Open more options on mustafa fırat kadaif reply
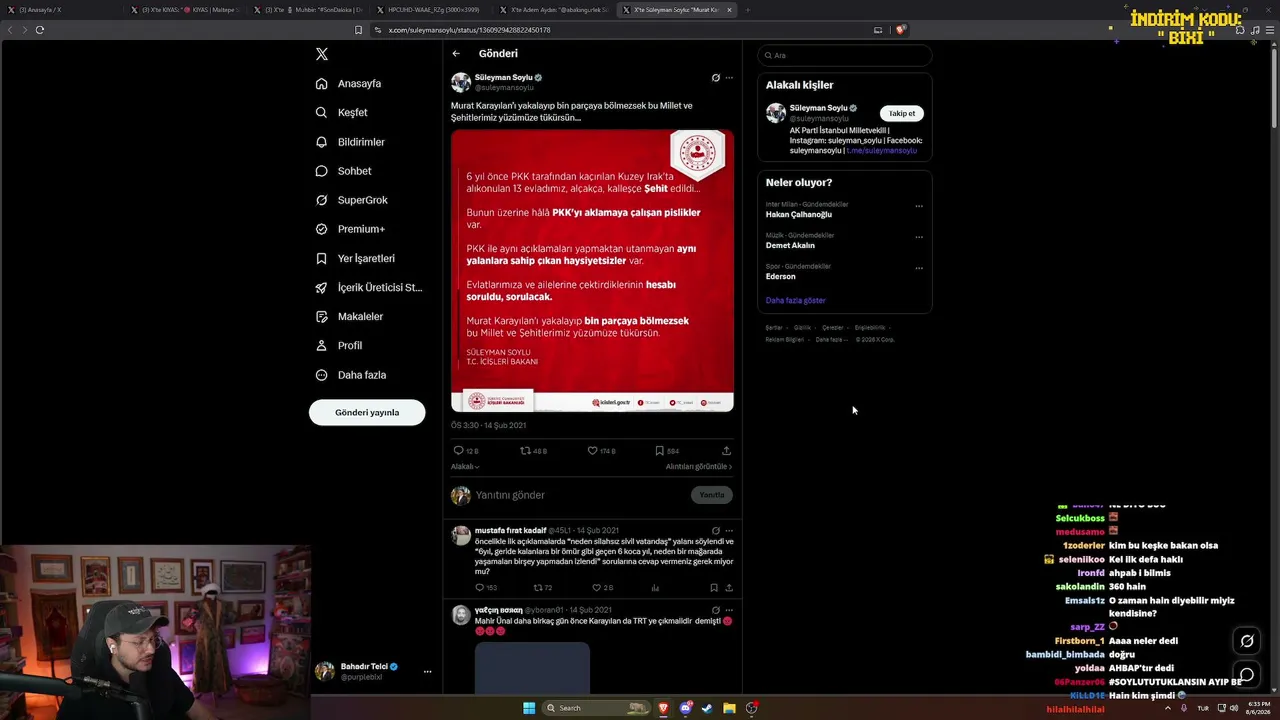 click(729, 531)
